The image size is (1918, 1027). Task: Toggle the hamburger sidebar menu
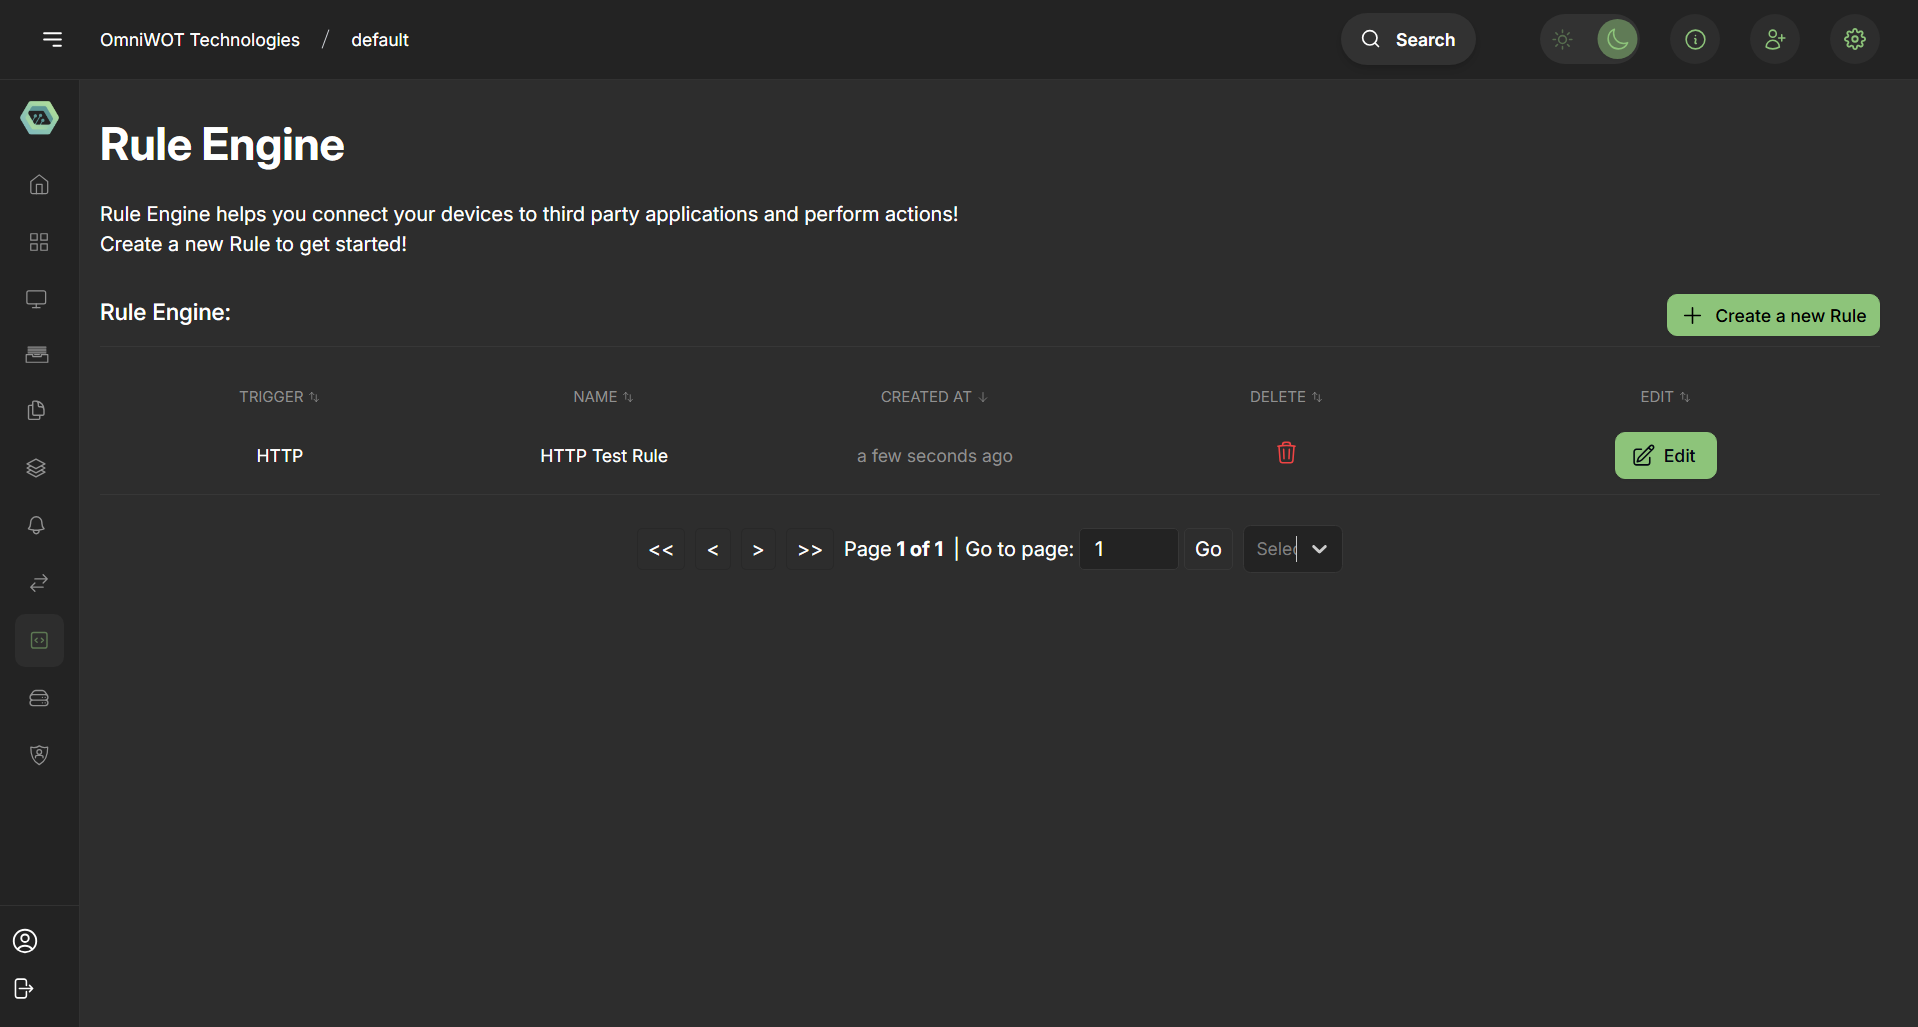tap(53, 40)
